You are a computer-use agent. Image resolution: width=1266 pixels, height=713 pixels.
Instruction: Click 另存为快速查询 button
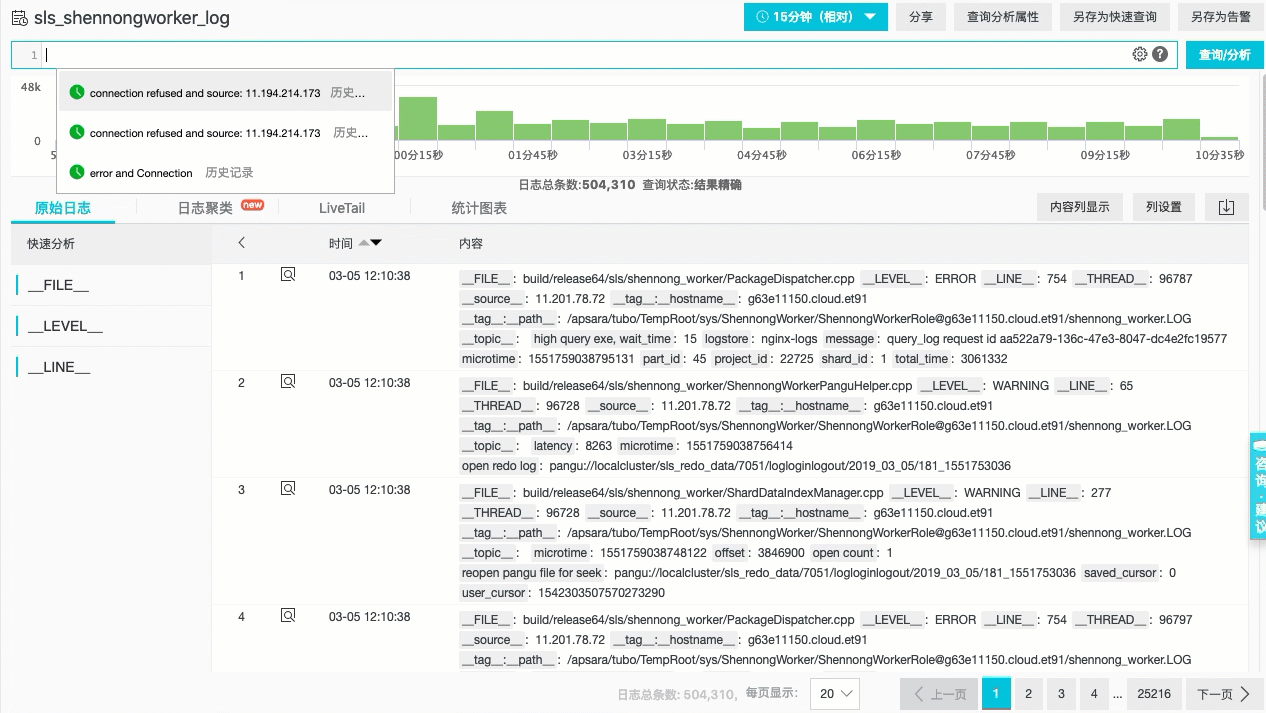point(1115,17)
